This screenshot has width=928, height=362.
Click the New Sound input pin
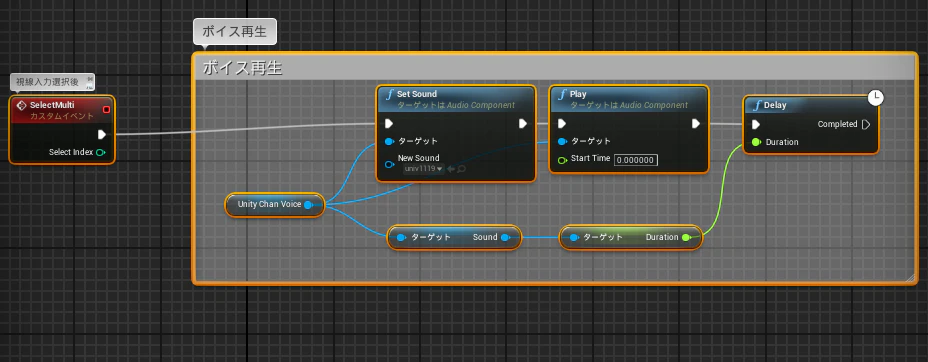point(389,164)
